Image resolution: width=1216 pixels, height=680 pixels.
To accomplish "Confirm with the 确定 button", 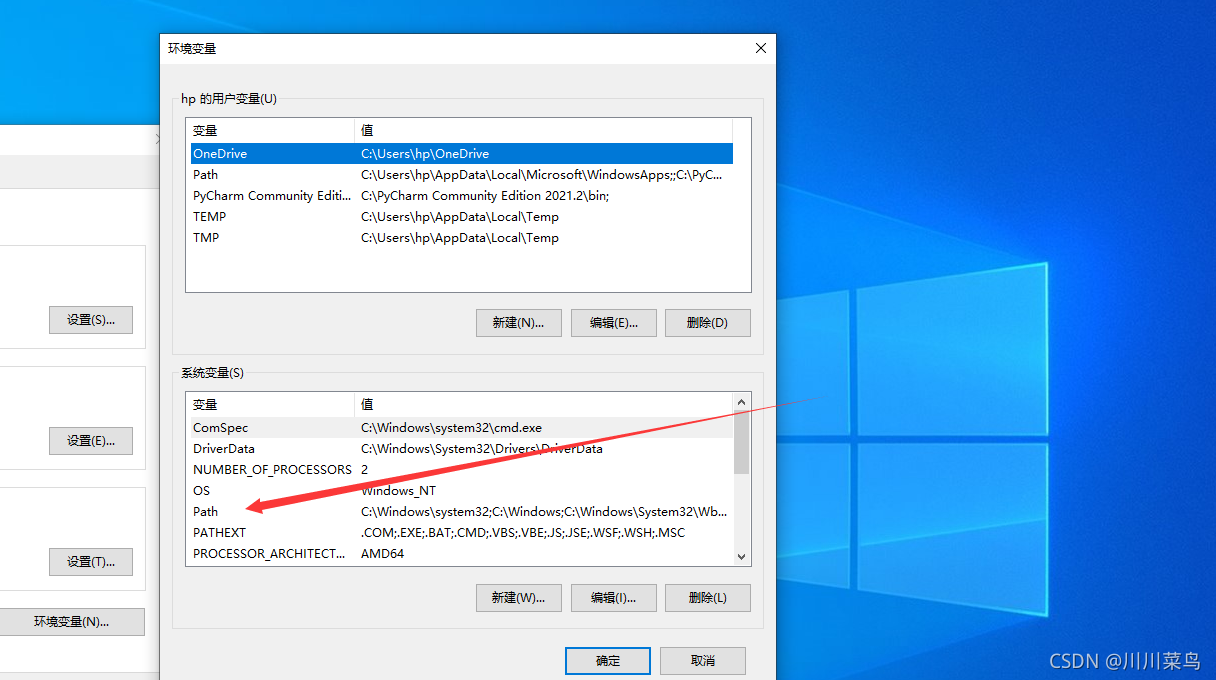I will click(x=608, y=661).
